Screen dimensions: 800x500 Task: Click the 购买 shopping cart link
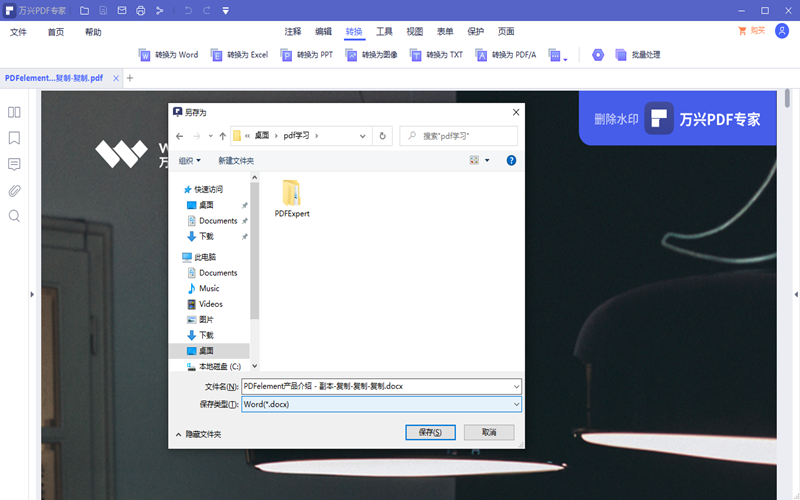click(752, 31)
